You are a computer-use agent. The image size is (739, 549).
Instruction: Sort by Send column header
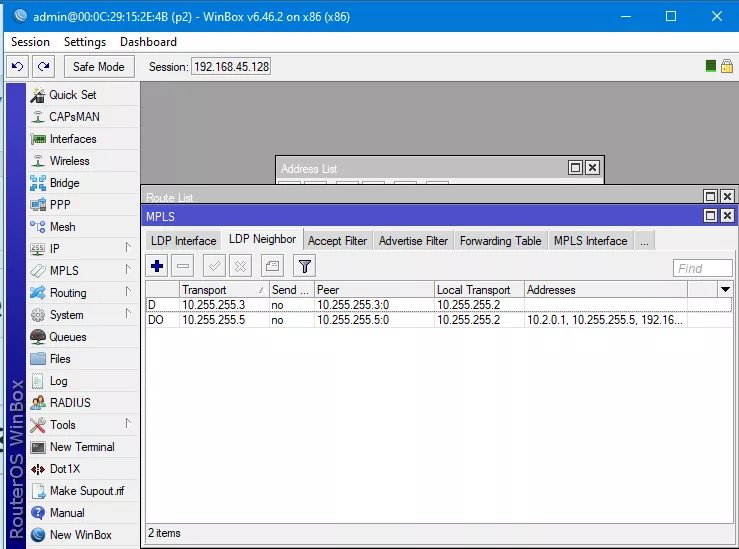[292, 289]
